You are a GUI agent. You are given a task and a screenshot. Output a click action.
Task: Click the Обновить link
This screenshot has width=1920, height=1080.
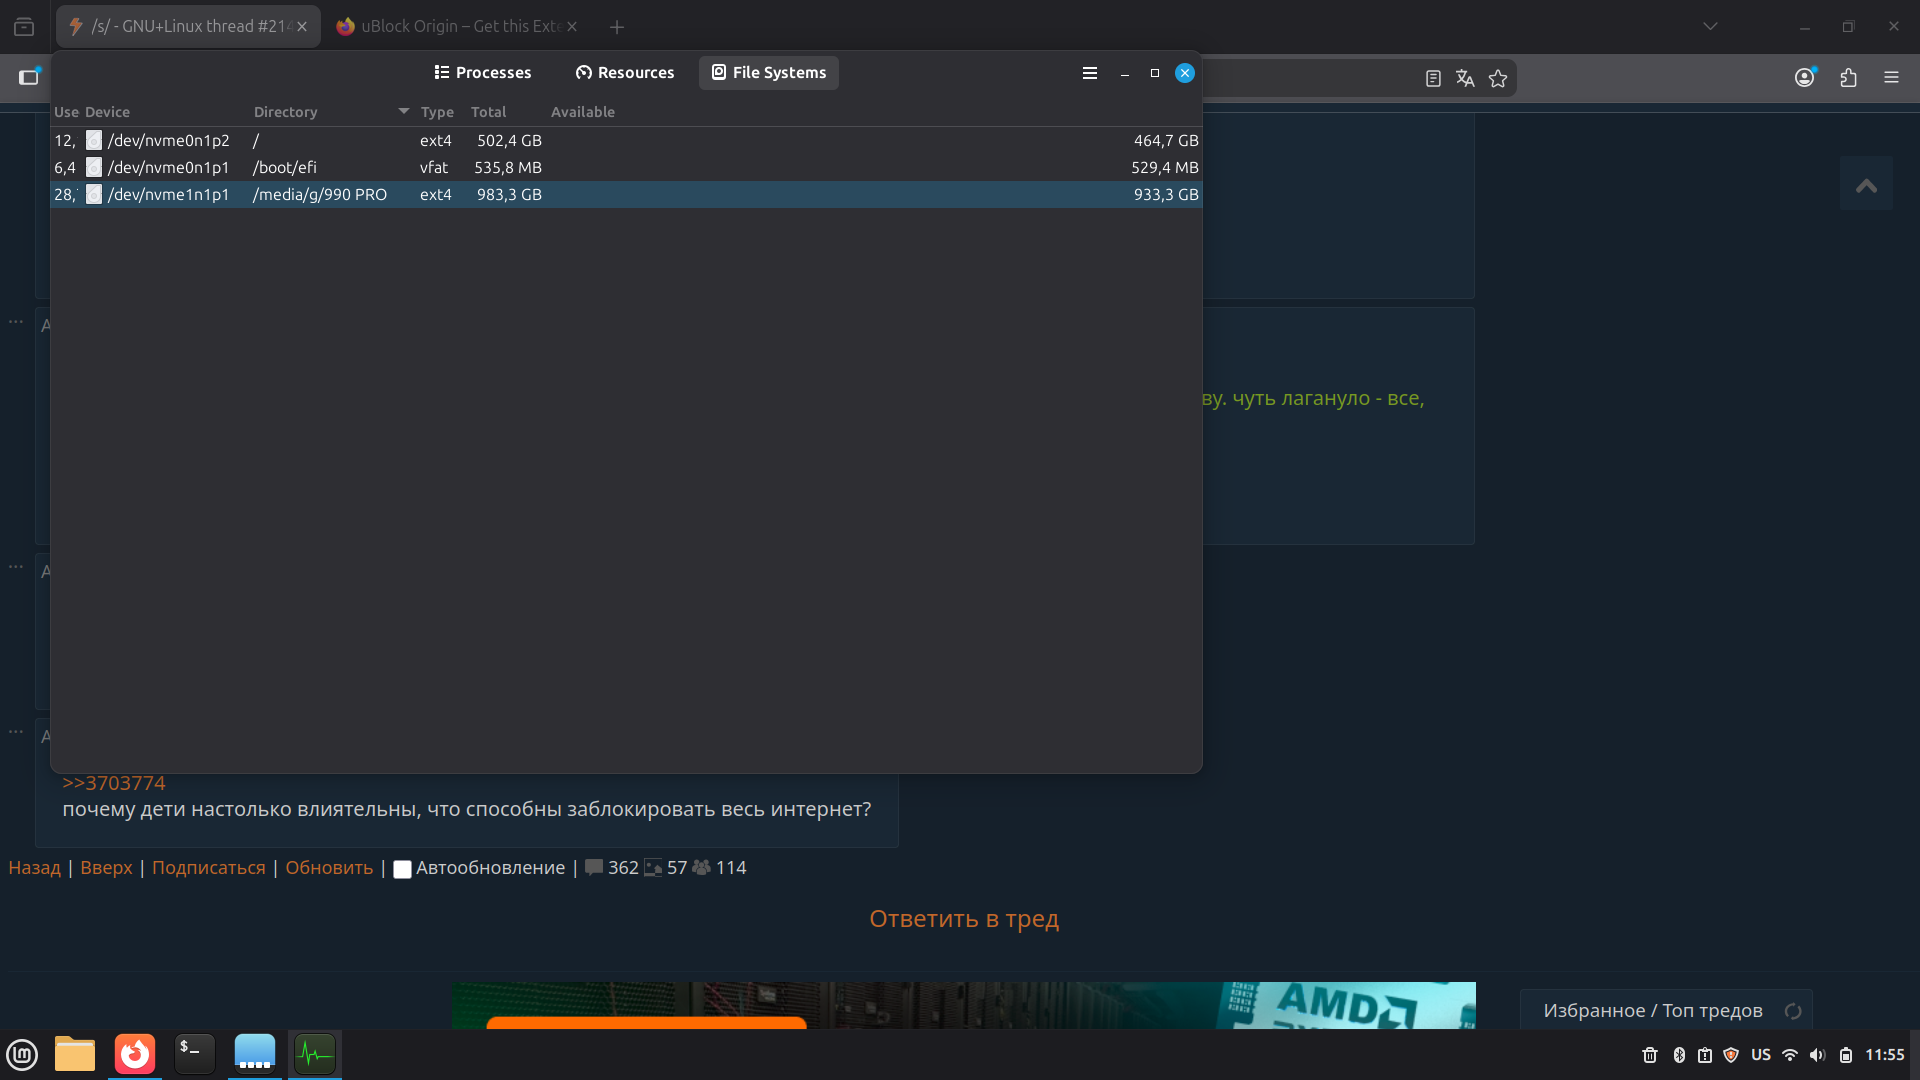[x=329, y=867]
